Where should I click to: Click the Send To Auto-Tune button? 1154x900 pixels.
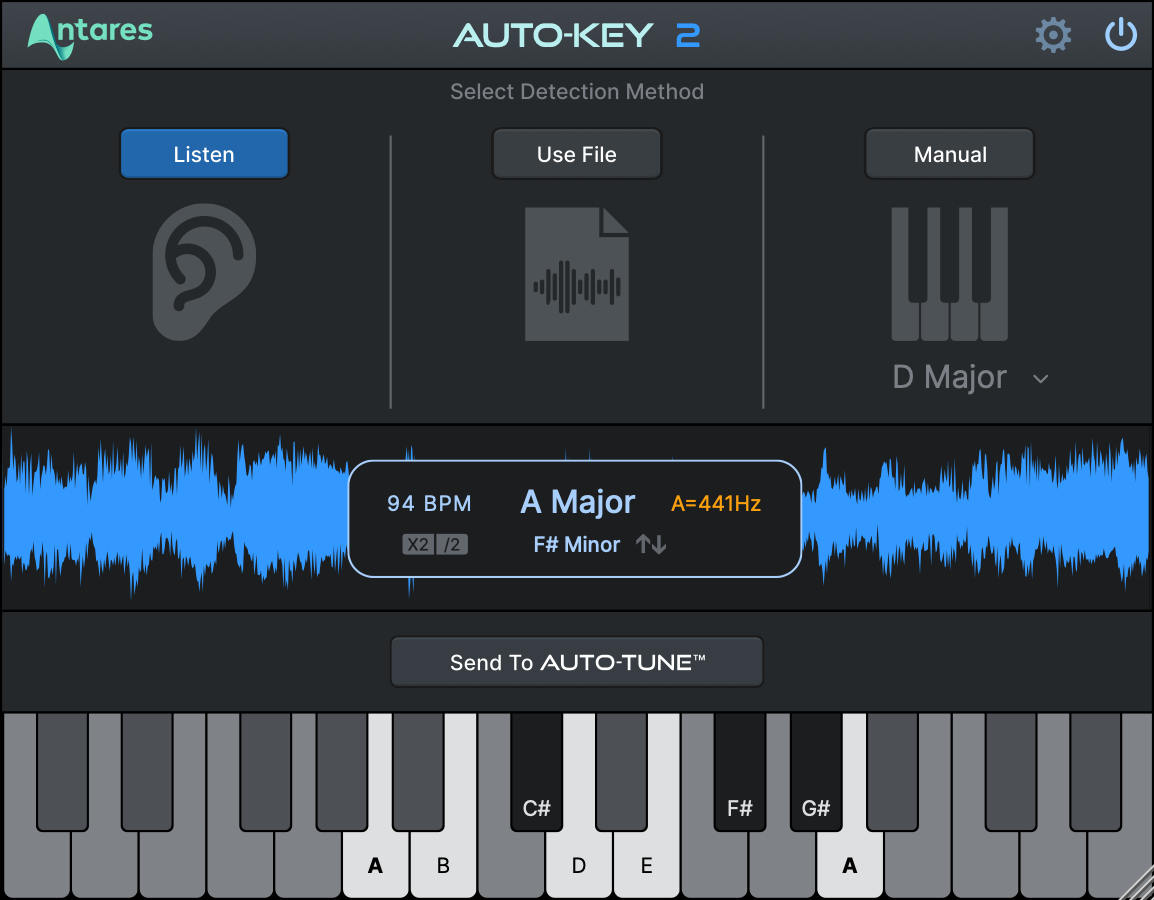pyautogui.click(x=577, y=661)
